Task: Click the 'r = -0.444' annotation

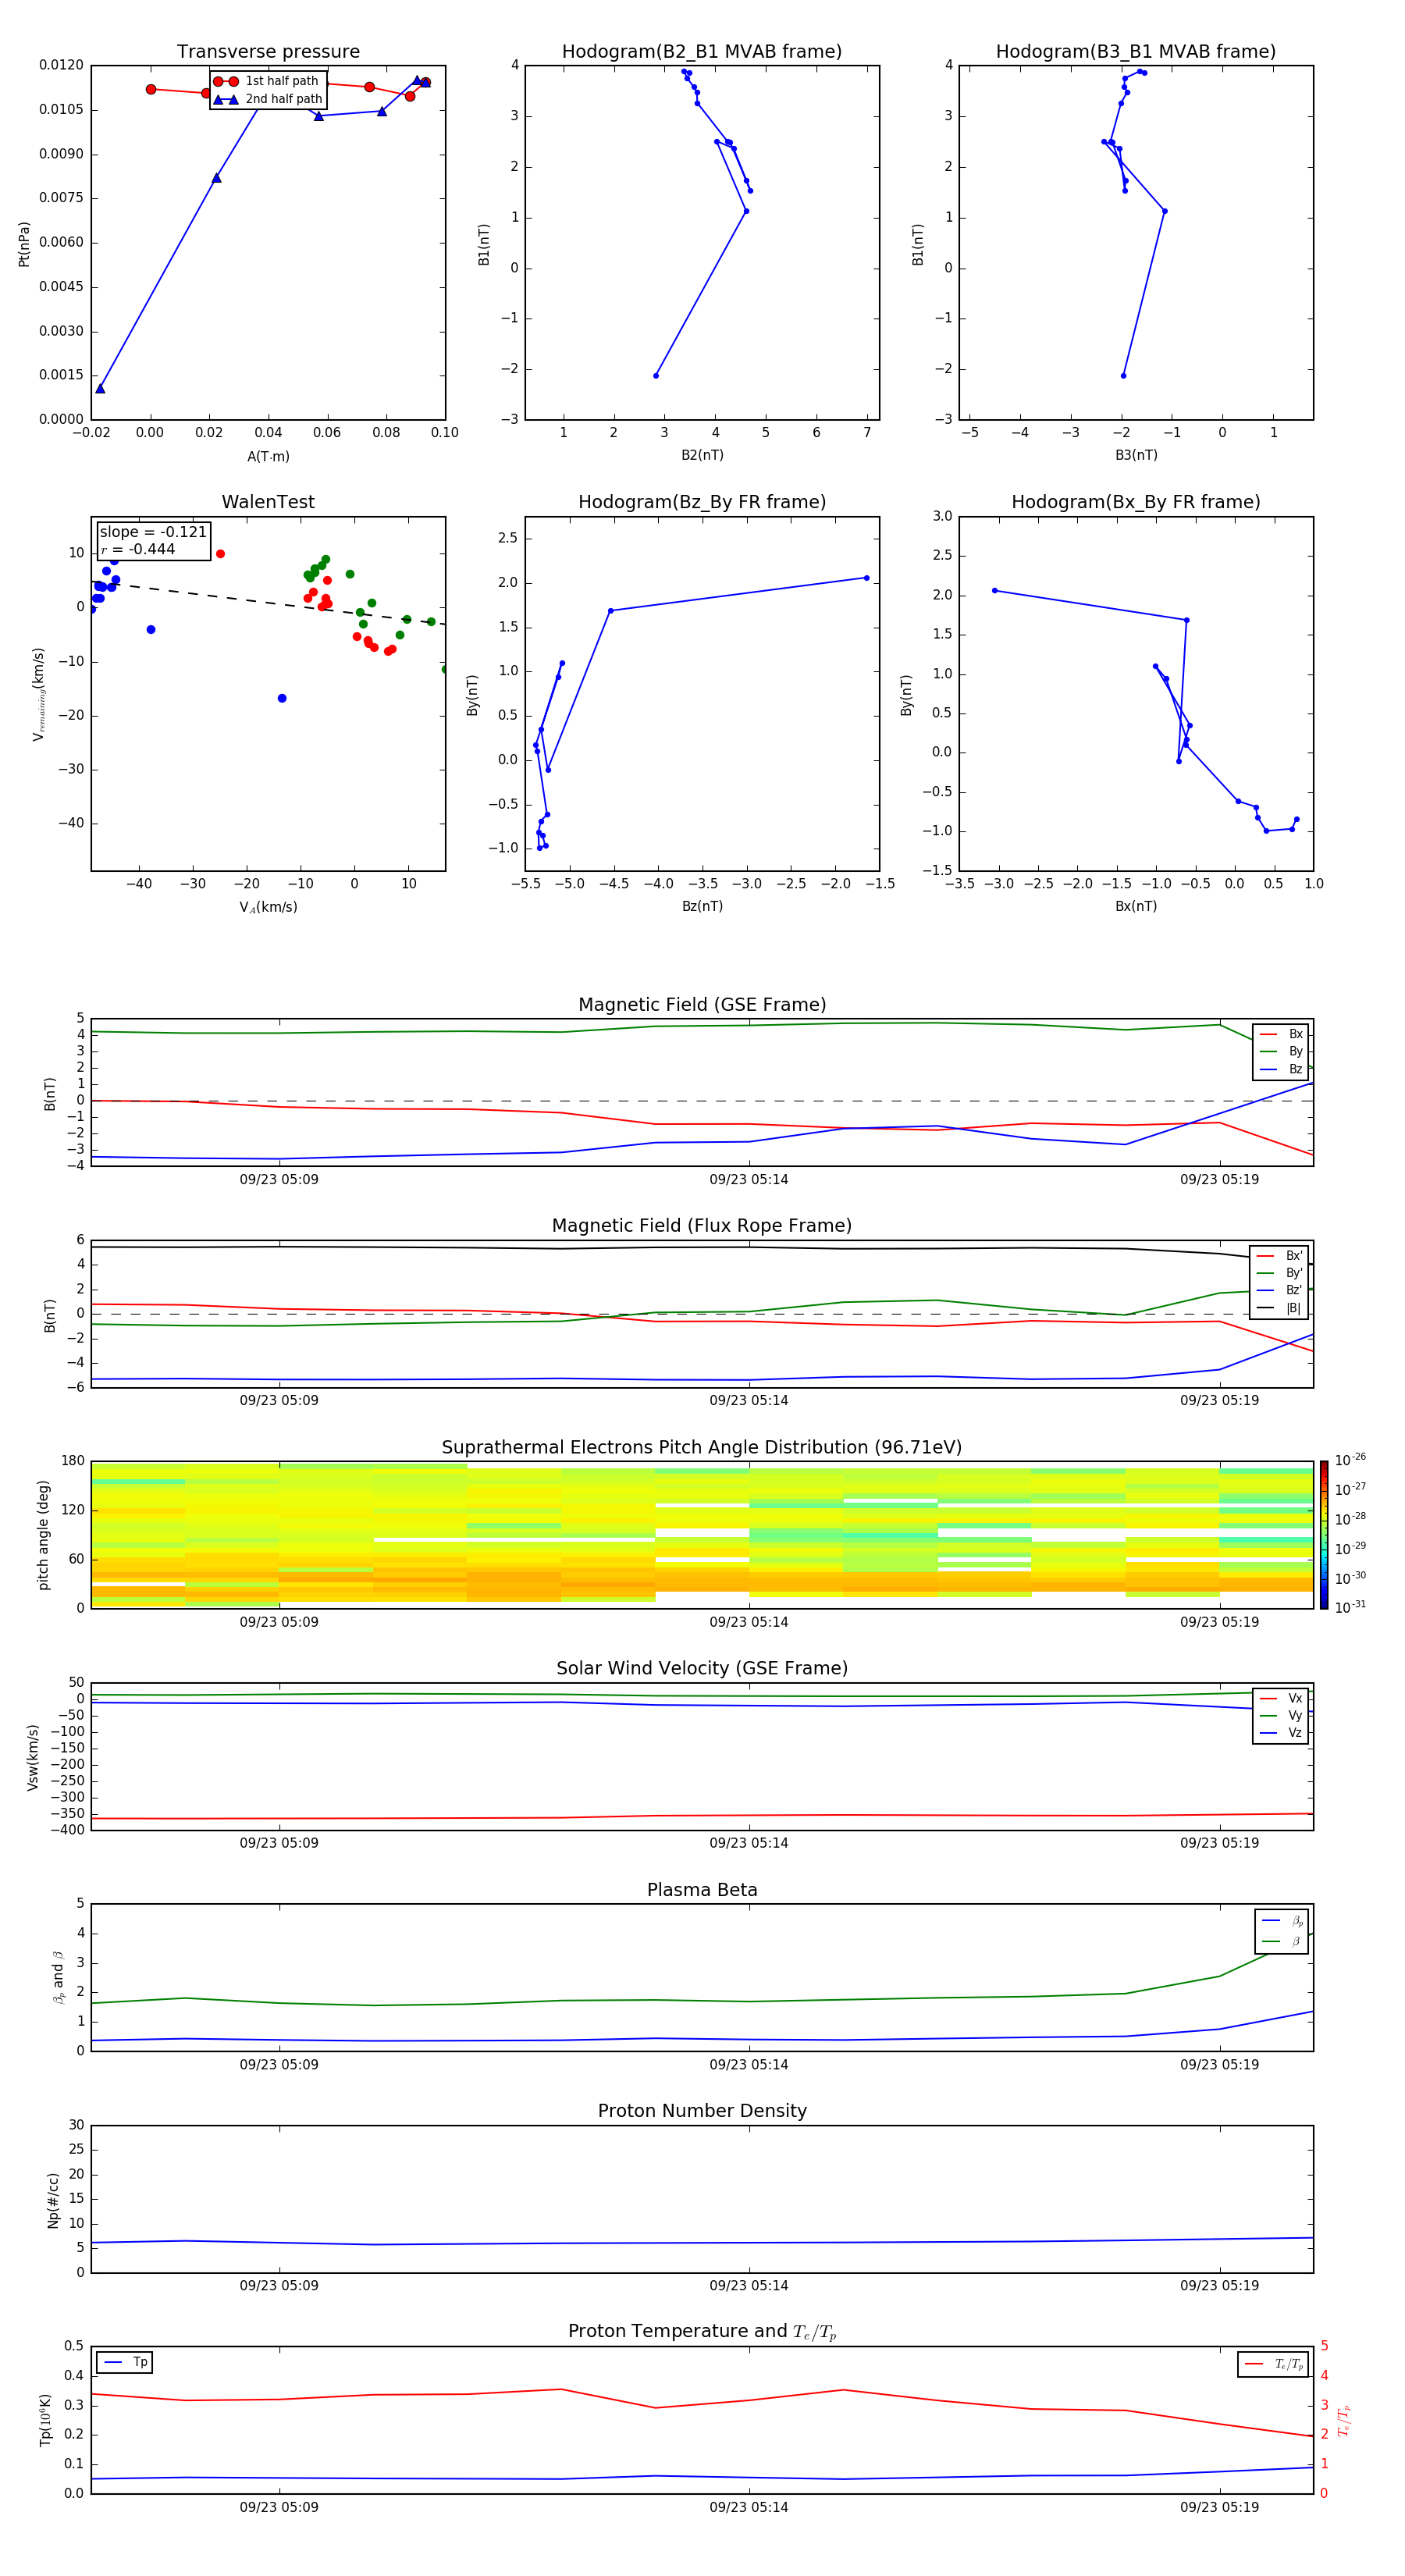Action: 138,549
